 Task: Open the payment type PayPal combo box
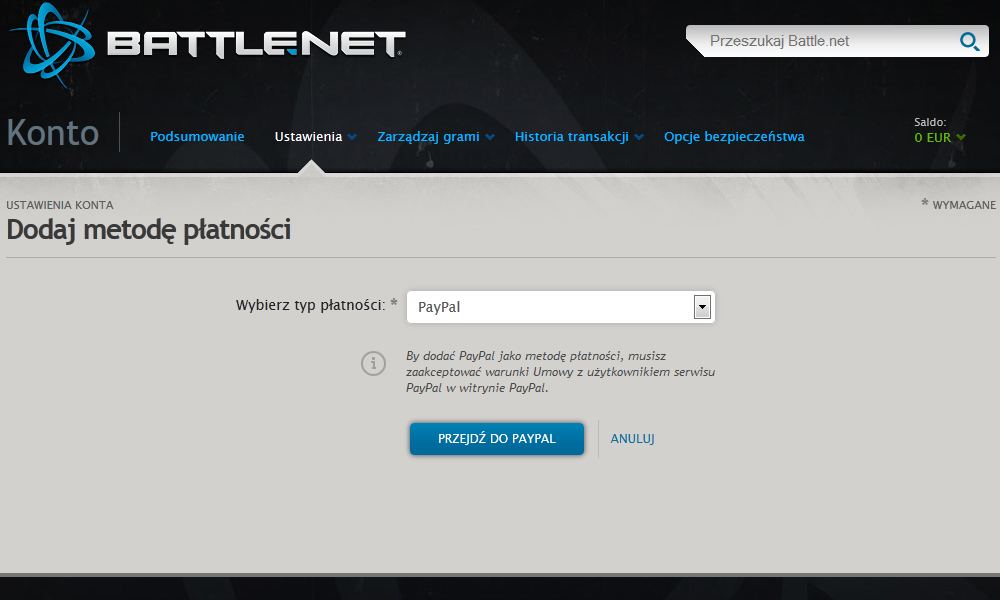pyautogui.click(x=550, y=307)
